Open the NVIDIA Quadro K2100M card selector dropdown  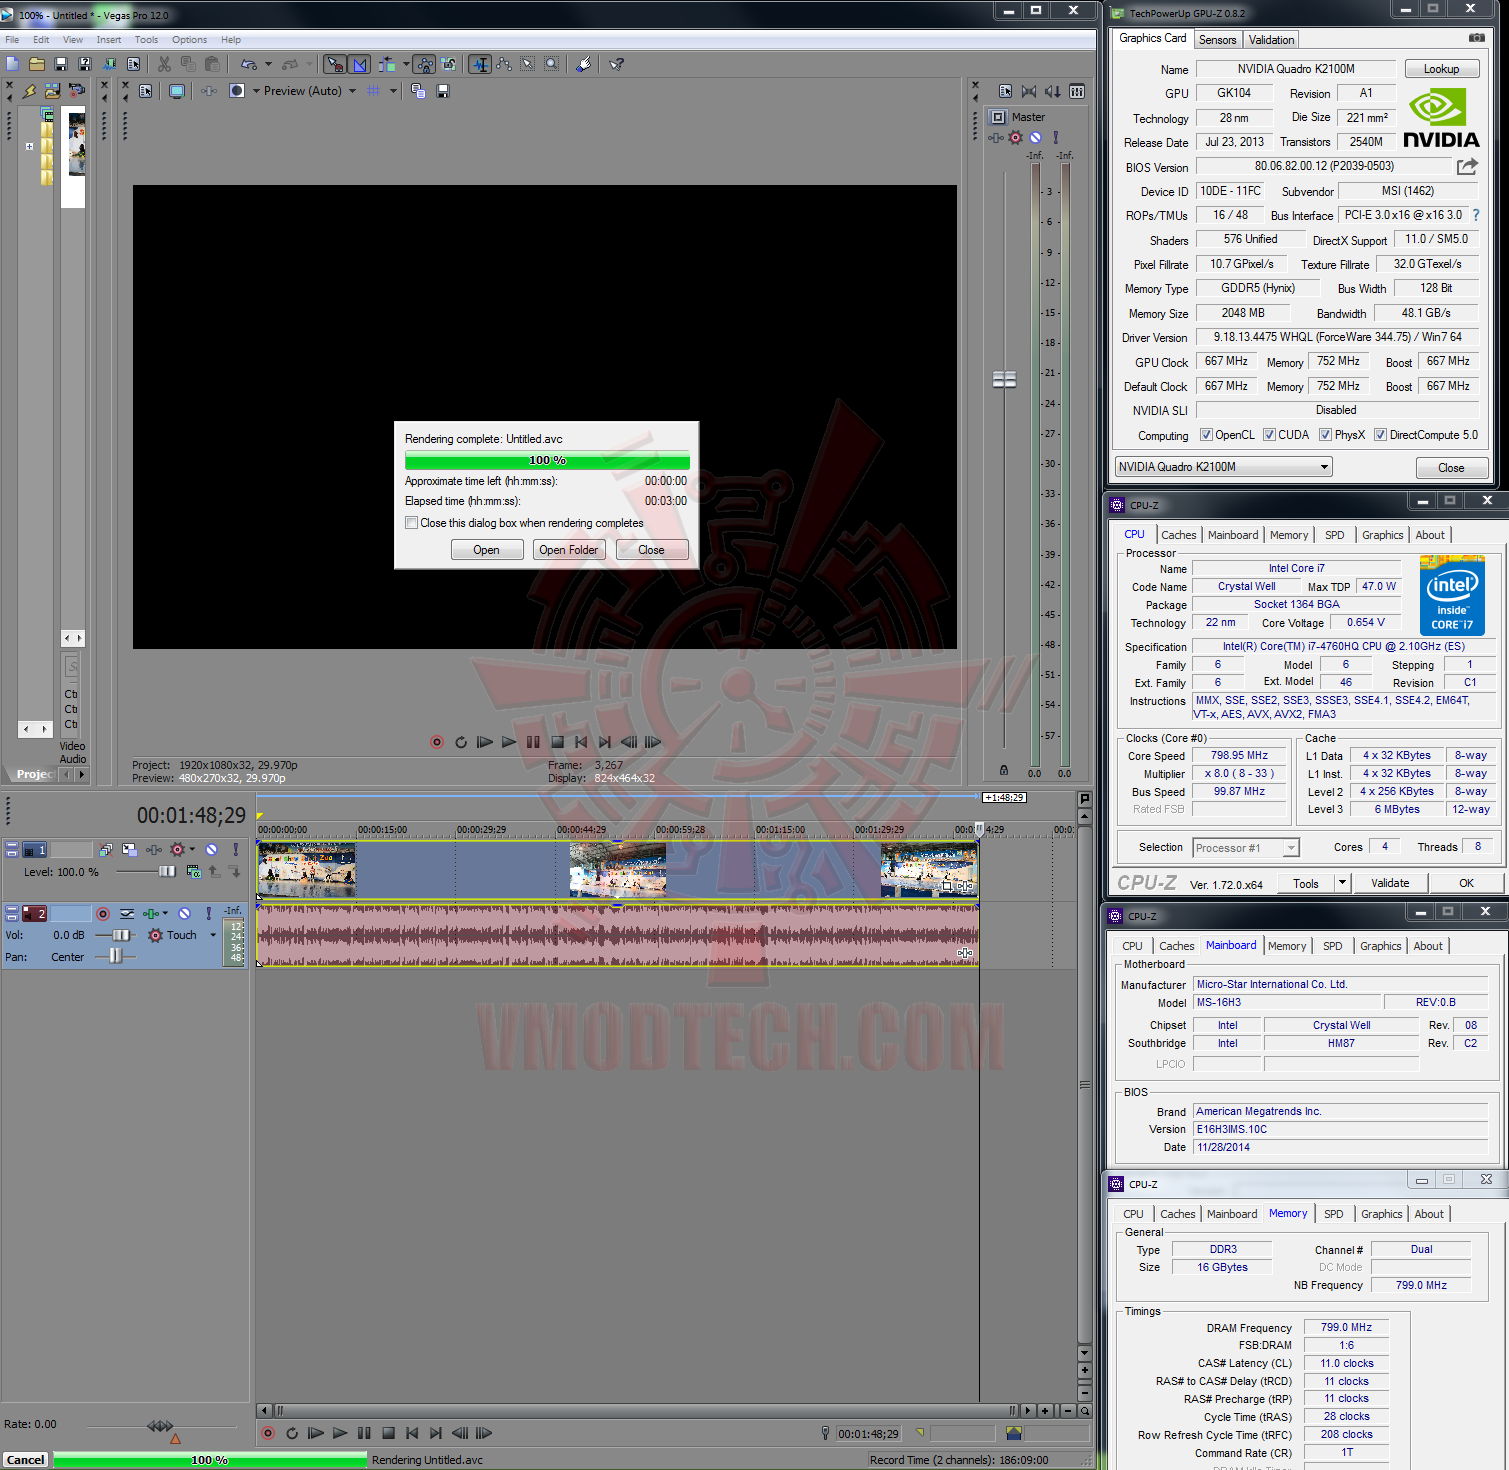[x=1324, y=467]
